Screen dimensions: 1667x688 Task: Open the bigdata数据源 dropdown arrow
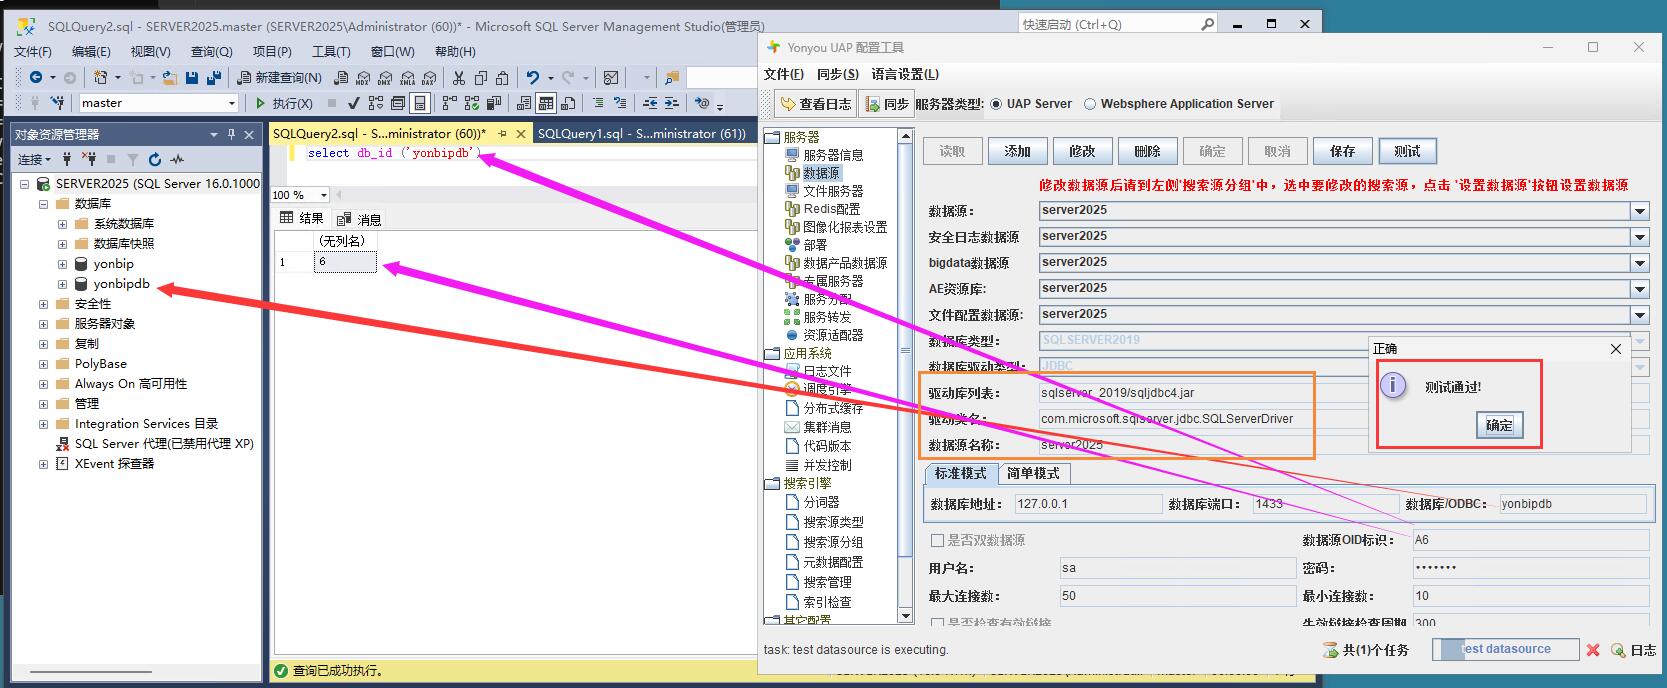(1639, 263)
